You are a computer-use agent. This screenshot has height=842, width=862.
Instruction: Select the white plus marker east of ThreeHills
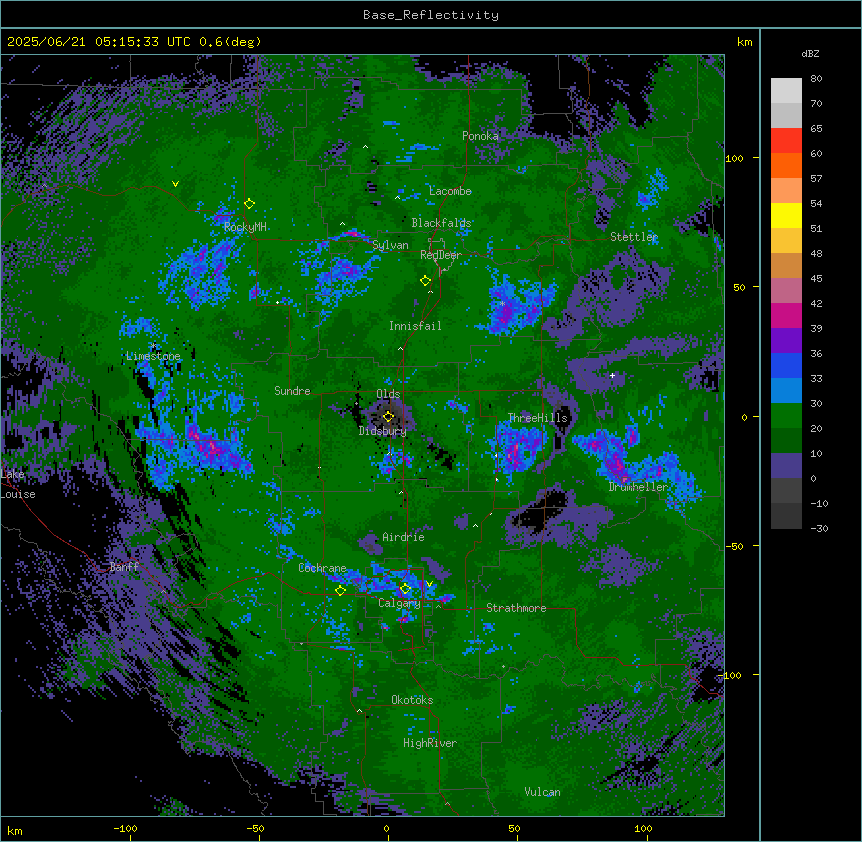point(612,375)
